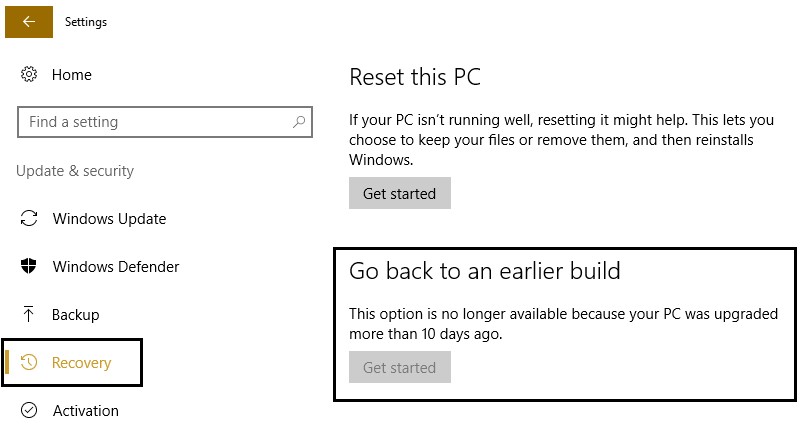The image size is (812, 432).
Task: Switch to the Windows Defender label
Action: pyautogui.click(x=116, y=267)
